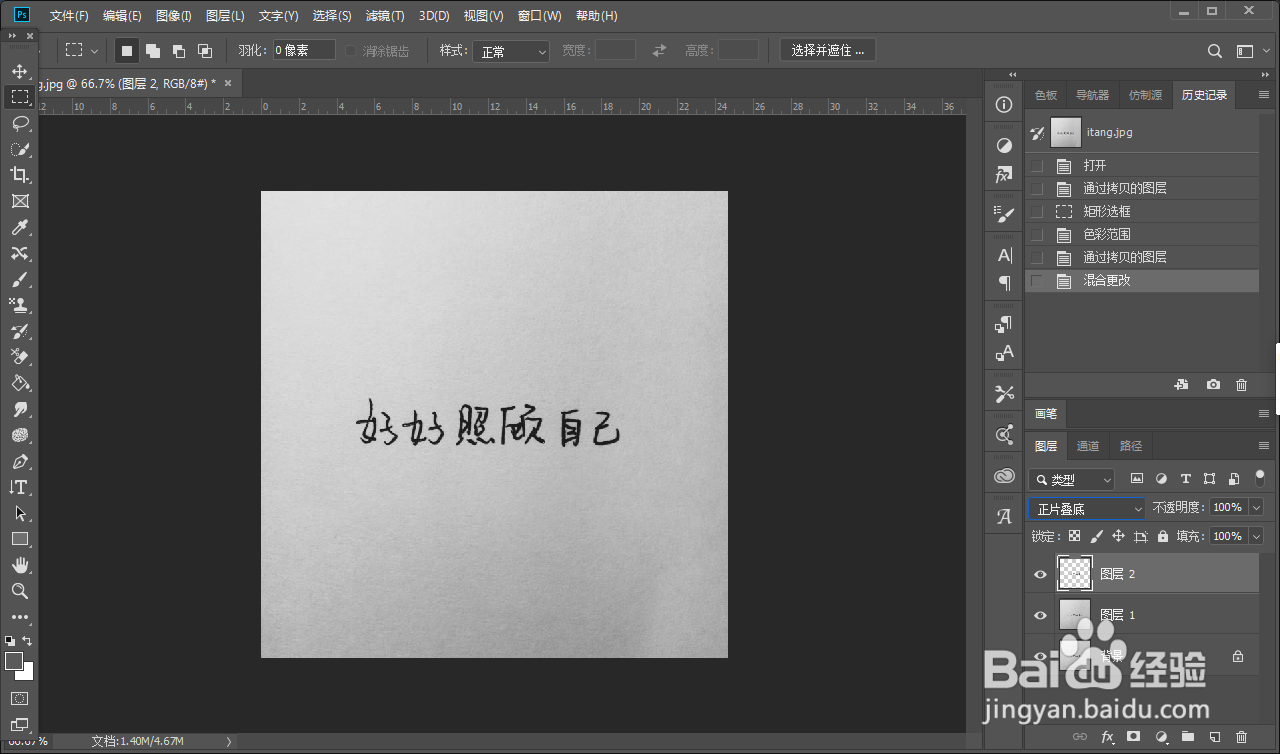Open the 不透明度 opacity dropdown arrow

pyautogui.click(x=1256, y=508)
